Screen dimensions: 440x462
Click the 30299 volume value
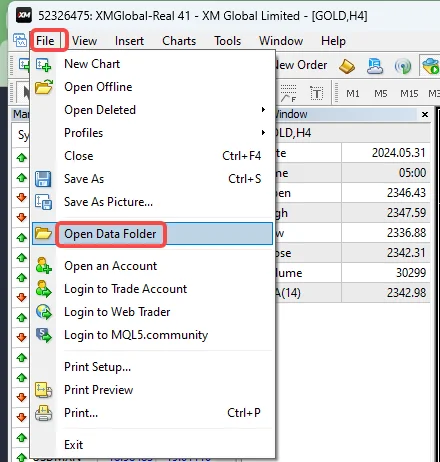[x=411, y=273]
